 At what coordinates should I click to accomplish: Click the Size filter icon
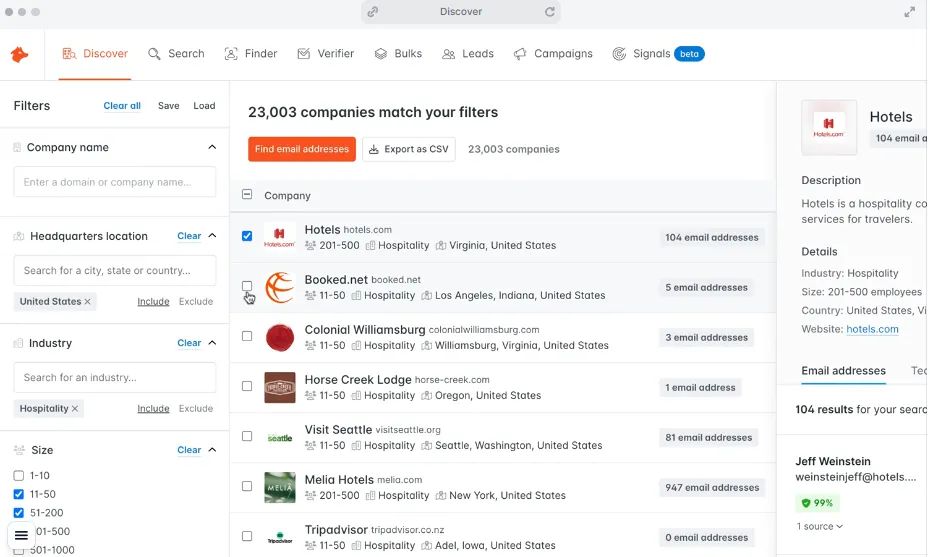click(19, 450)
